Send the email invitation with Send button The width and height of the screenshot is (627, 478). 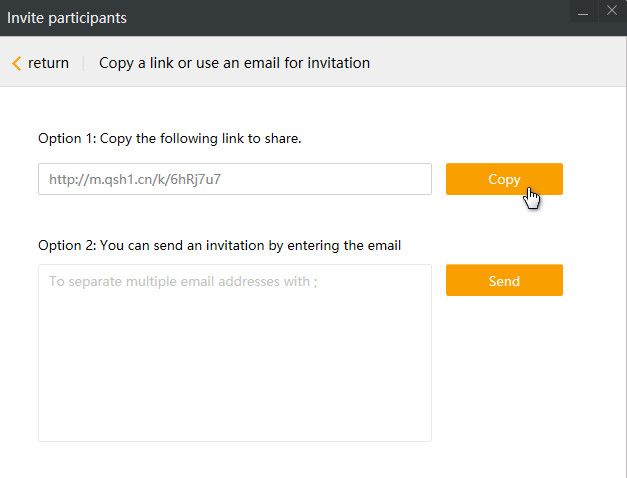pos(504,281)
